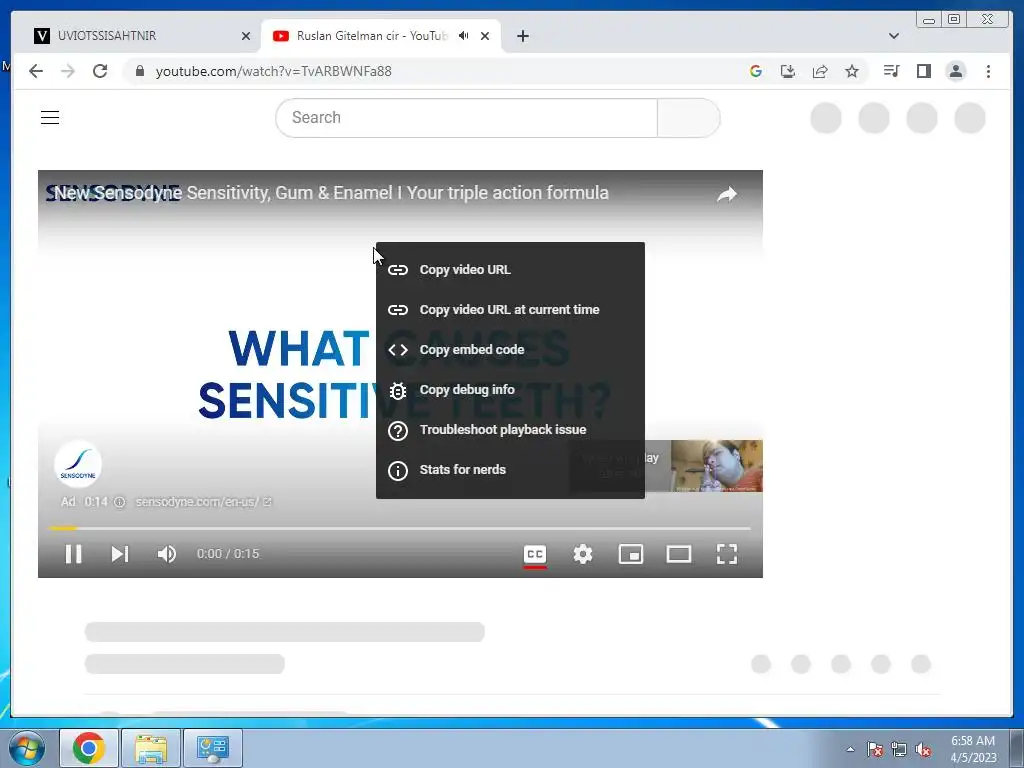Mute the YouTube tab audio icon
Image resolution: width=1024 pixels, height=768 pixels.
[464, 35]
